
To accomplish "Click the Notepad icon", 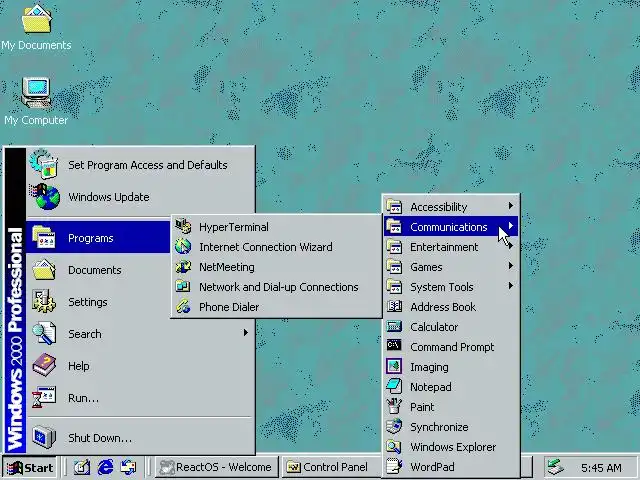I will 394,386.
